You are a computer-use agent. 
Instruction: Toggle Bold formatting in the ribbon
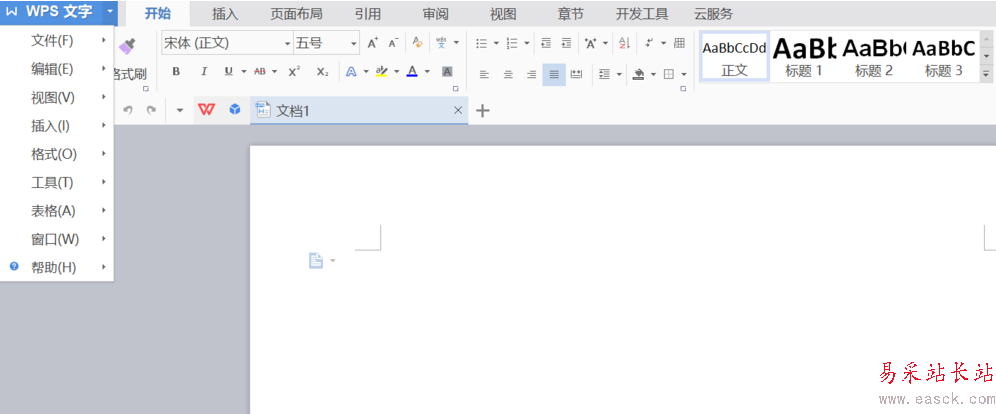tap(177, 72)
